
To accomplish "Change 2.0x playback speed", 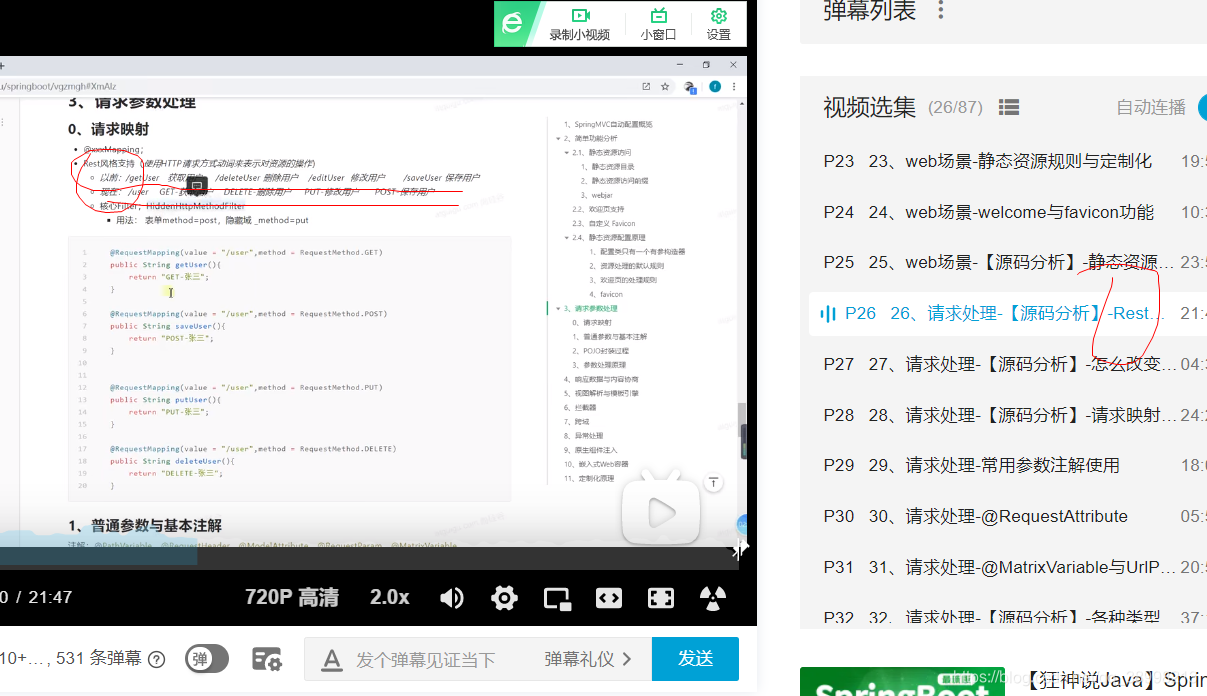I will pos(390,598).
